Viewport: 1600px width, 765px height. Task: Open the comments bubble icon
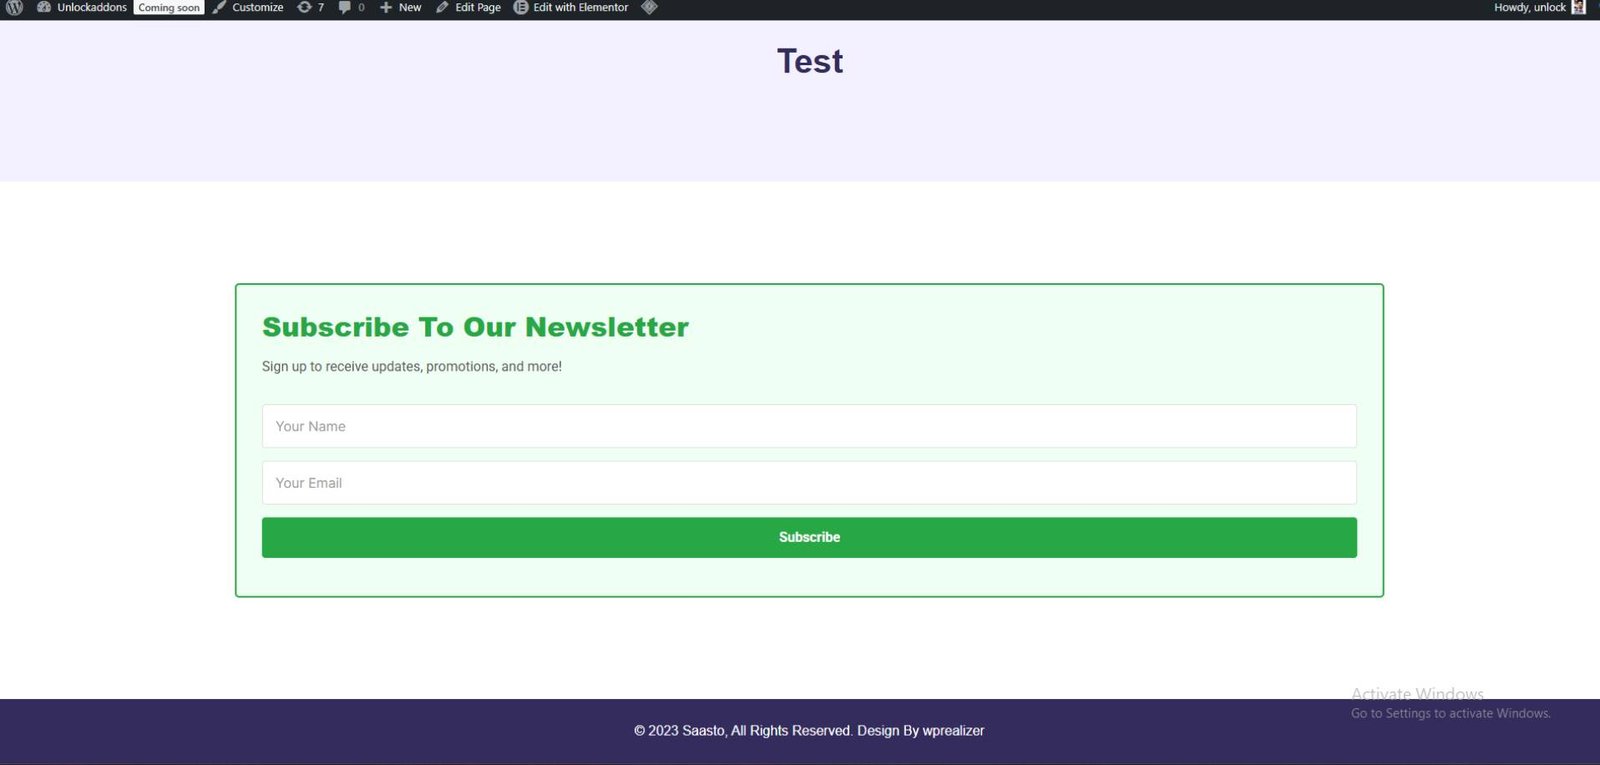345,7
